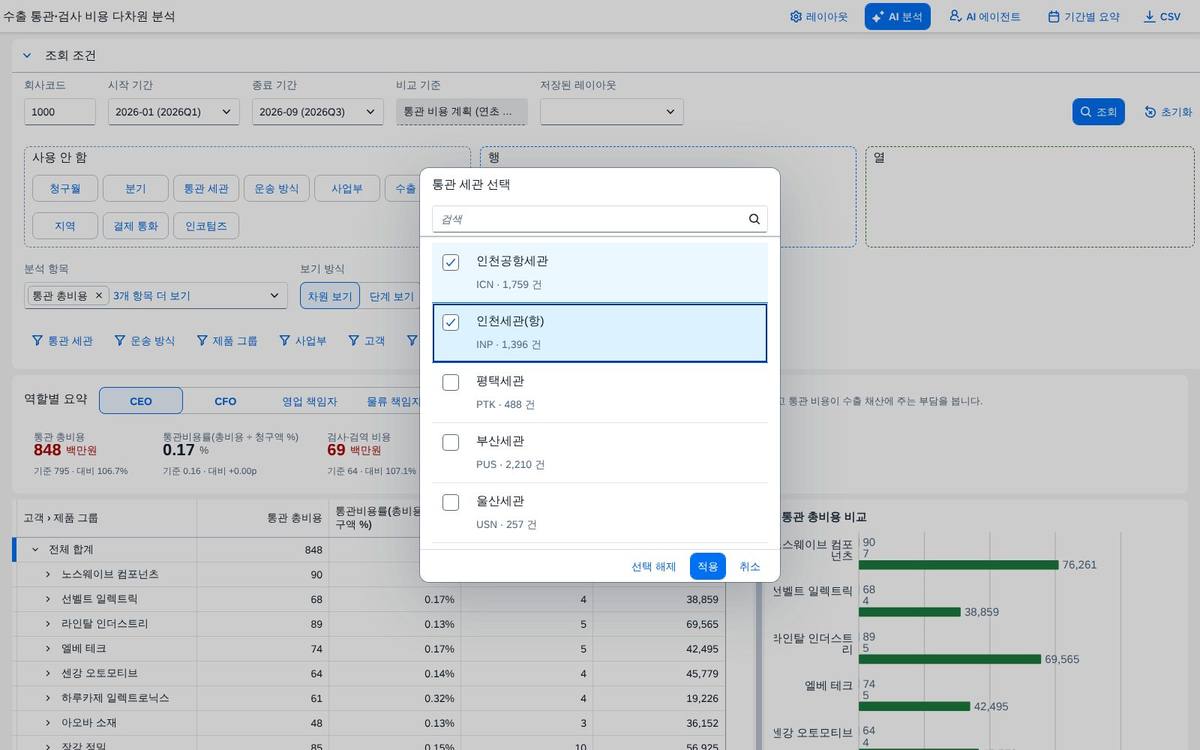Launch AI 분석 from the header
The image size is (1200, 750).
[x=897, y=17]
